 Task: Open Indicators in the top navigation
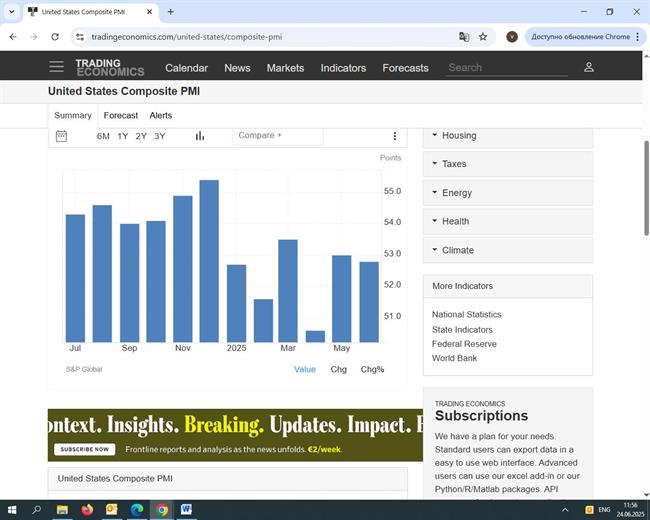[x=343, y=68]
